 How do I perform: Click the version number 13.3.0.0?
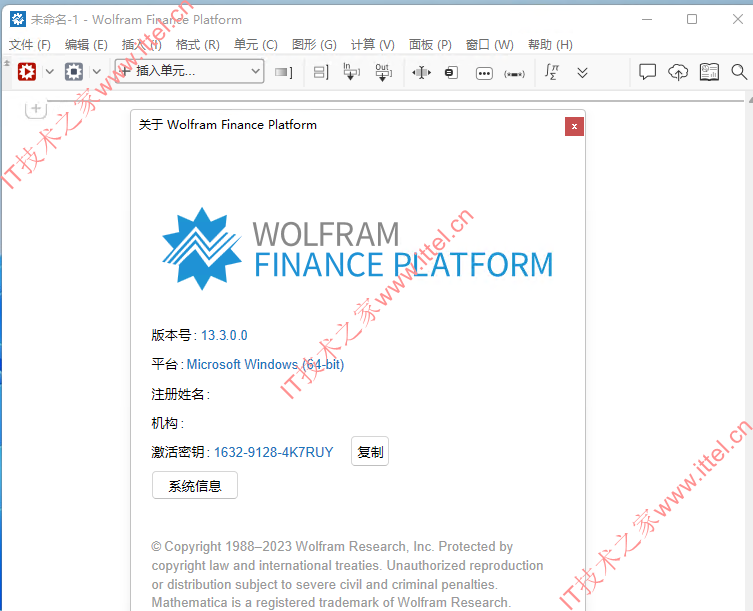click(224, 335)
